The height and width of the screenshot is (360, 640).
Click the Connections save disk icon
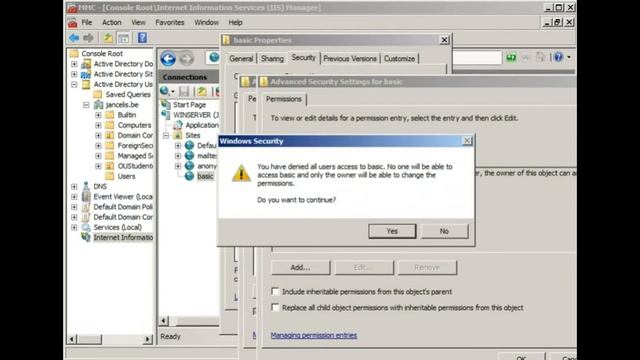(184, 91)
